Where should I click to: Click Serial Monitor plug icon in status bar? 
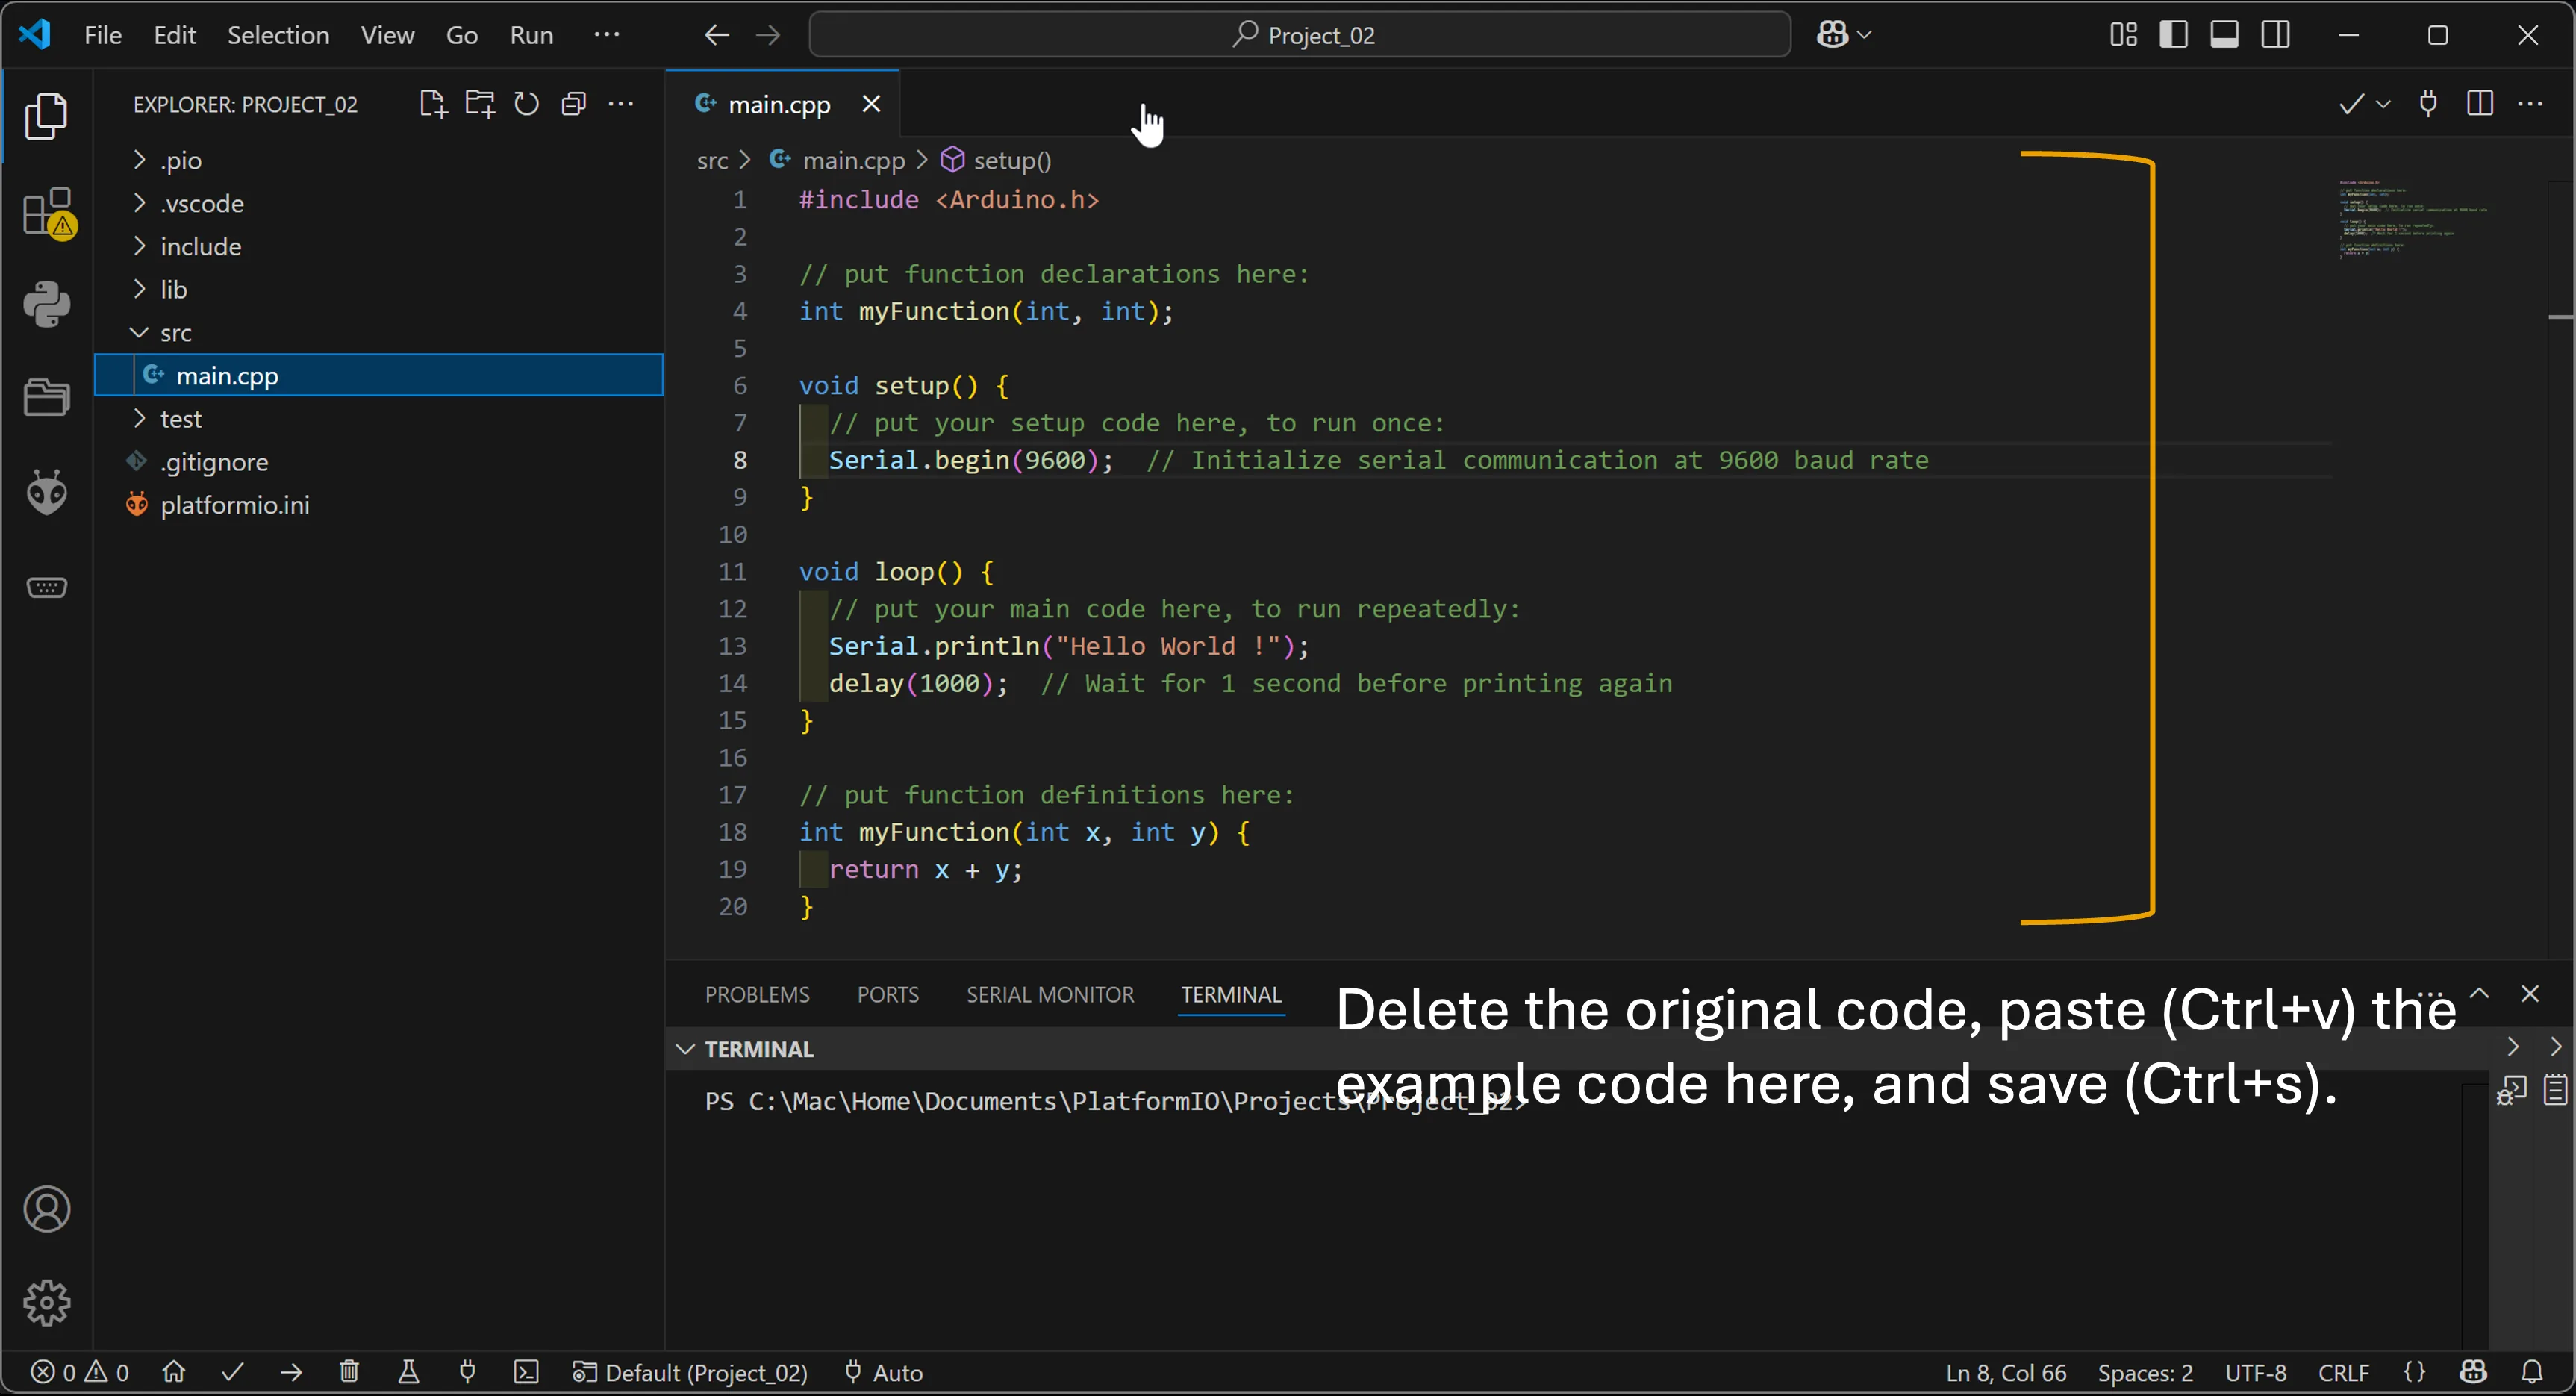(x=467, y=1372)
